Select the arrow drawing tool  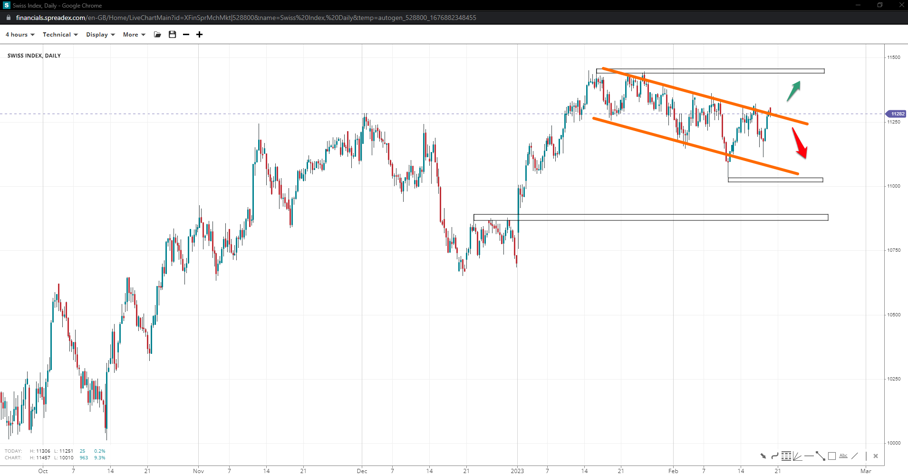click(x=763, y=456)
